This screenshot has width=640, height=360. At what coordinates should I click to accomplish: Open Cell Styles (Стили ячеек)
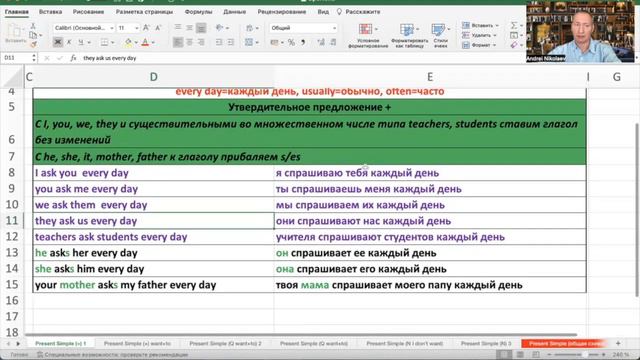(x=440, y=35)
